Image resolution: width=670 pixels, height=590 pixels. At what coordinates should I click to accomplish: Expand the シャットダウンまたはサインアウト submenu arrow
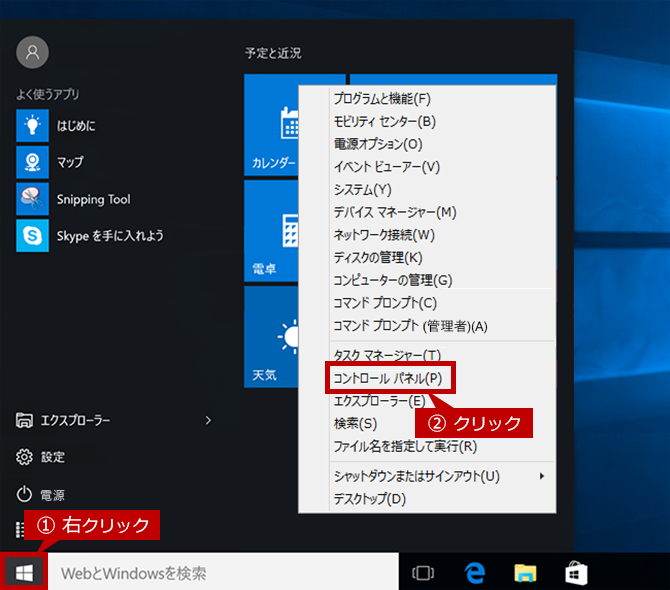click(542, 476)
